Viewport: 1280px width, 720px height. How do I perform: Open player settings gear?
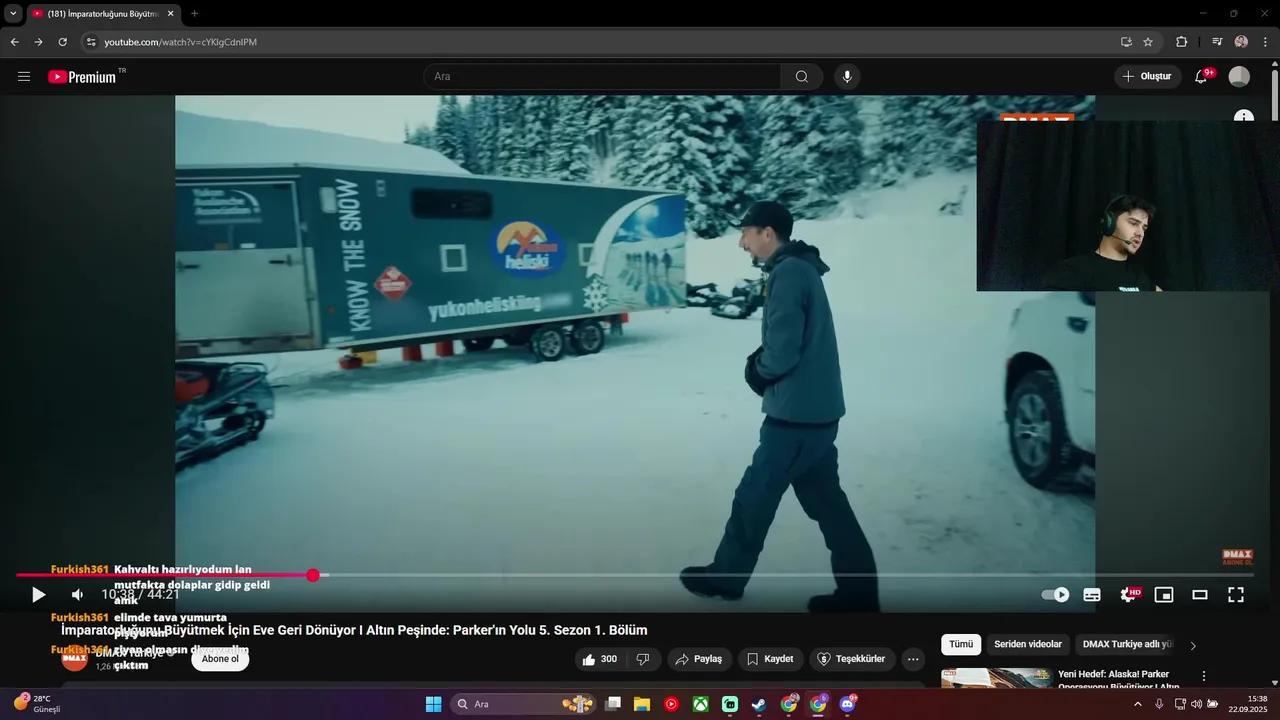point(1128,595)
